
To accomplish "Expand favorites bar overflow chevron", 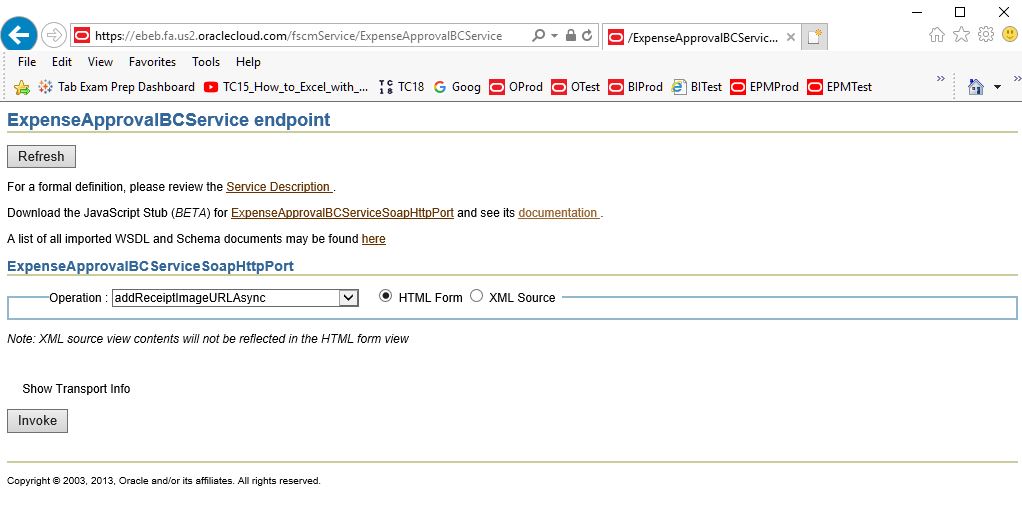I will point(941,78).
